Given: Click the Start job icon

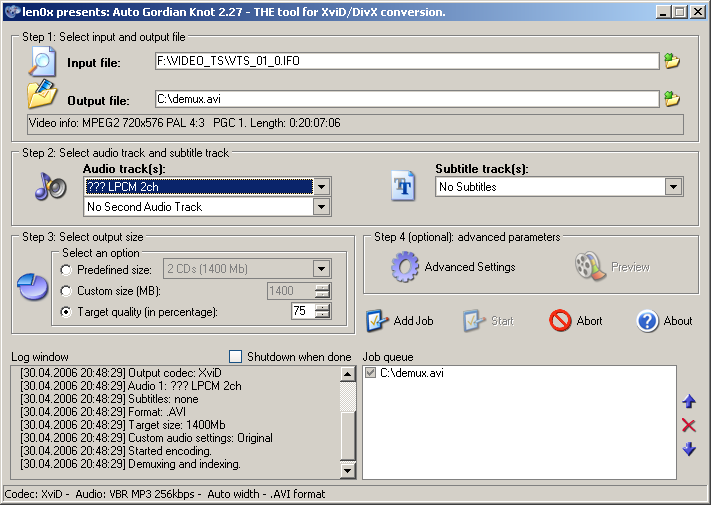Looking at the screenshot, I should tap(474, 320).
